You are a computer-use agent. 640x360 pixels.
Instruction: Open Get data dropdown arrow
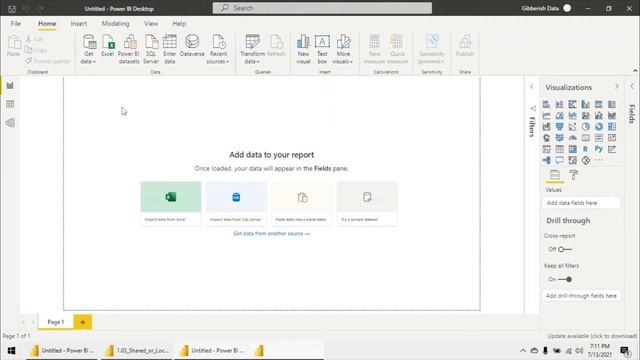tap(94, 62)
